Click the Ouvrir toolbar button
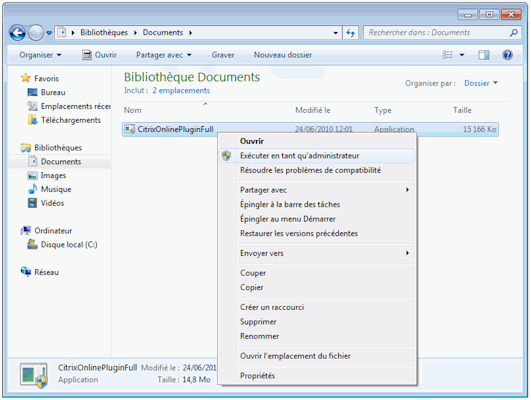531x400 pixels. [x=100, y=55]
